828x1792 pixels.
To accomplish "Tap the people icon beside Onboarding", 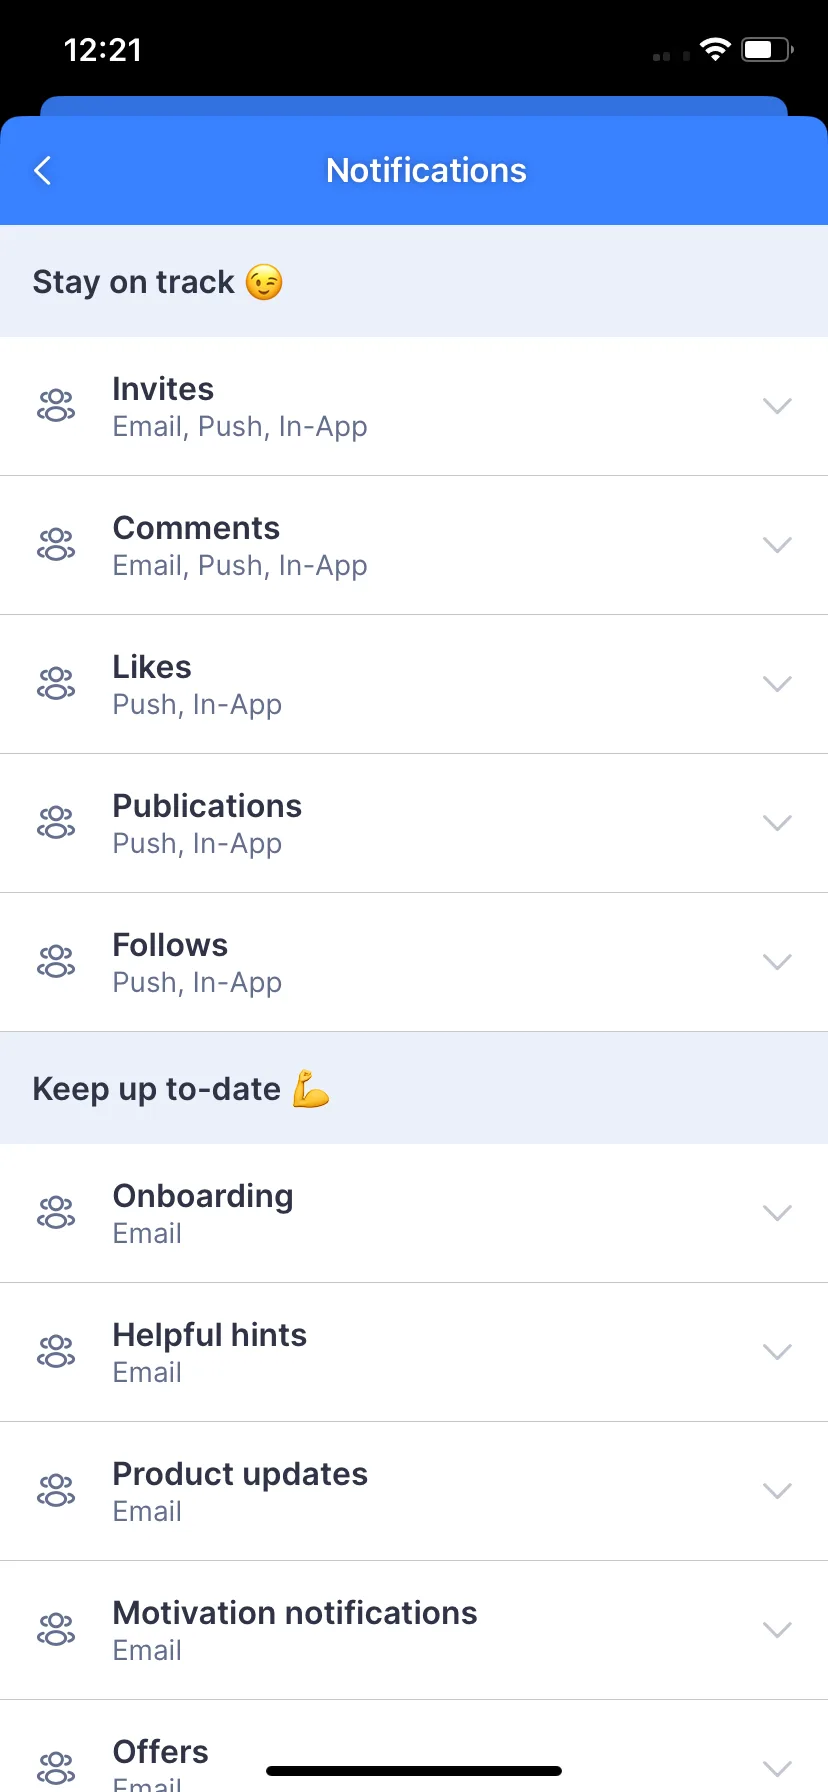I will 56,1213.
